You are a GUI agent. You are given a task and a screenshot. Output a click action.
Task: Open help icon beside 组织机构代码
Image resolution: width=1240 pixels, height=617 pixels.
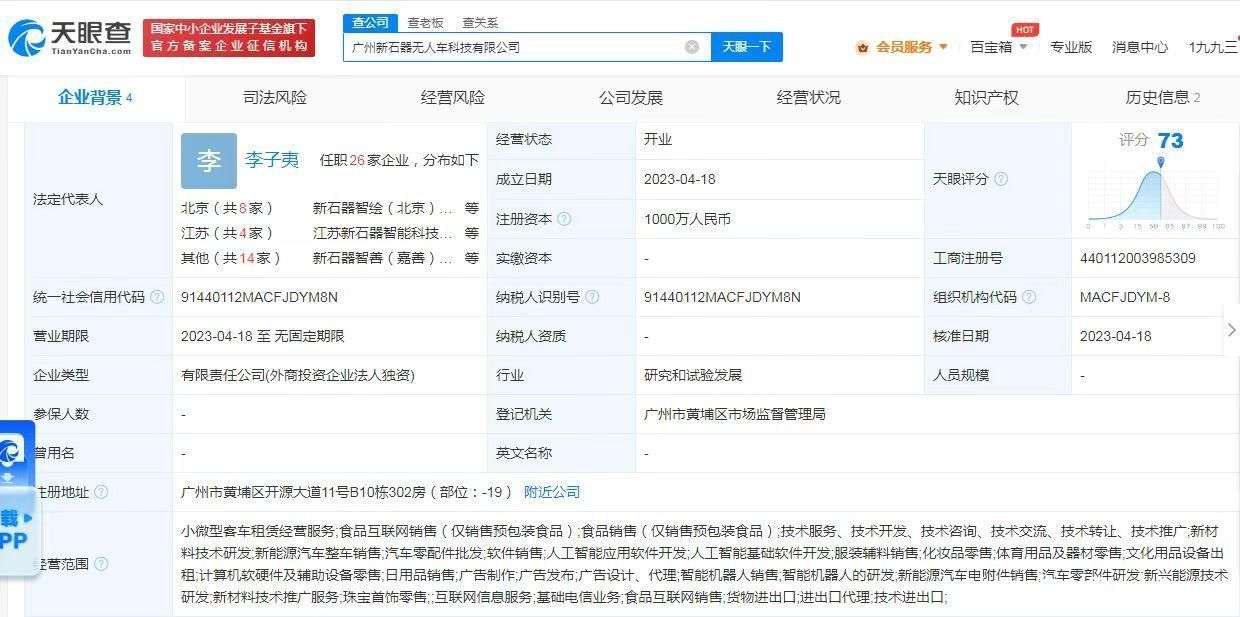pos(1029,297)
